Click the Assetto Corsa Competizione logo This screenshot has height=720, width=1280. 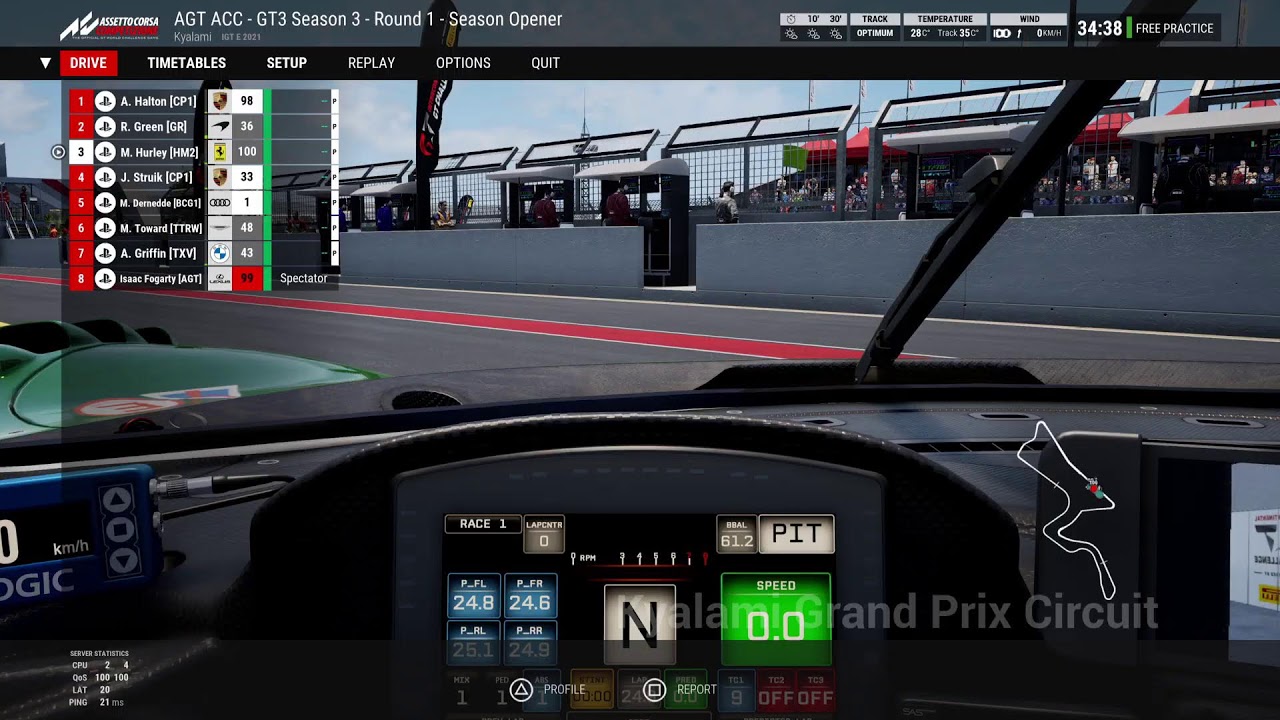pyautogui.click(x=110, y=25)
